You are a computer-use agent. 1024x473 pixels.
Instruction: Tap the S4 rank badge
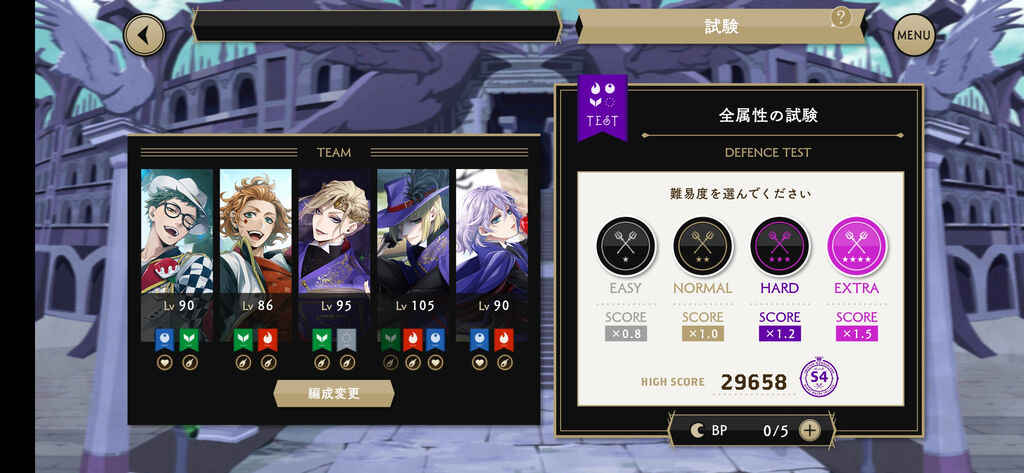[820, 380]
